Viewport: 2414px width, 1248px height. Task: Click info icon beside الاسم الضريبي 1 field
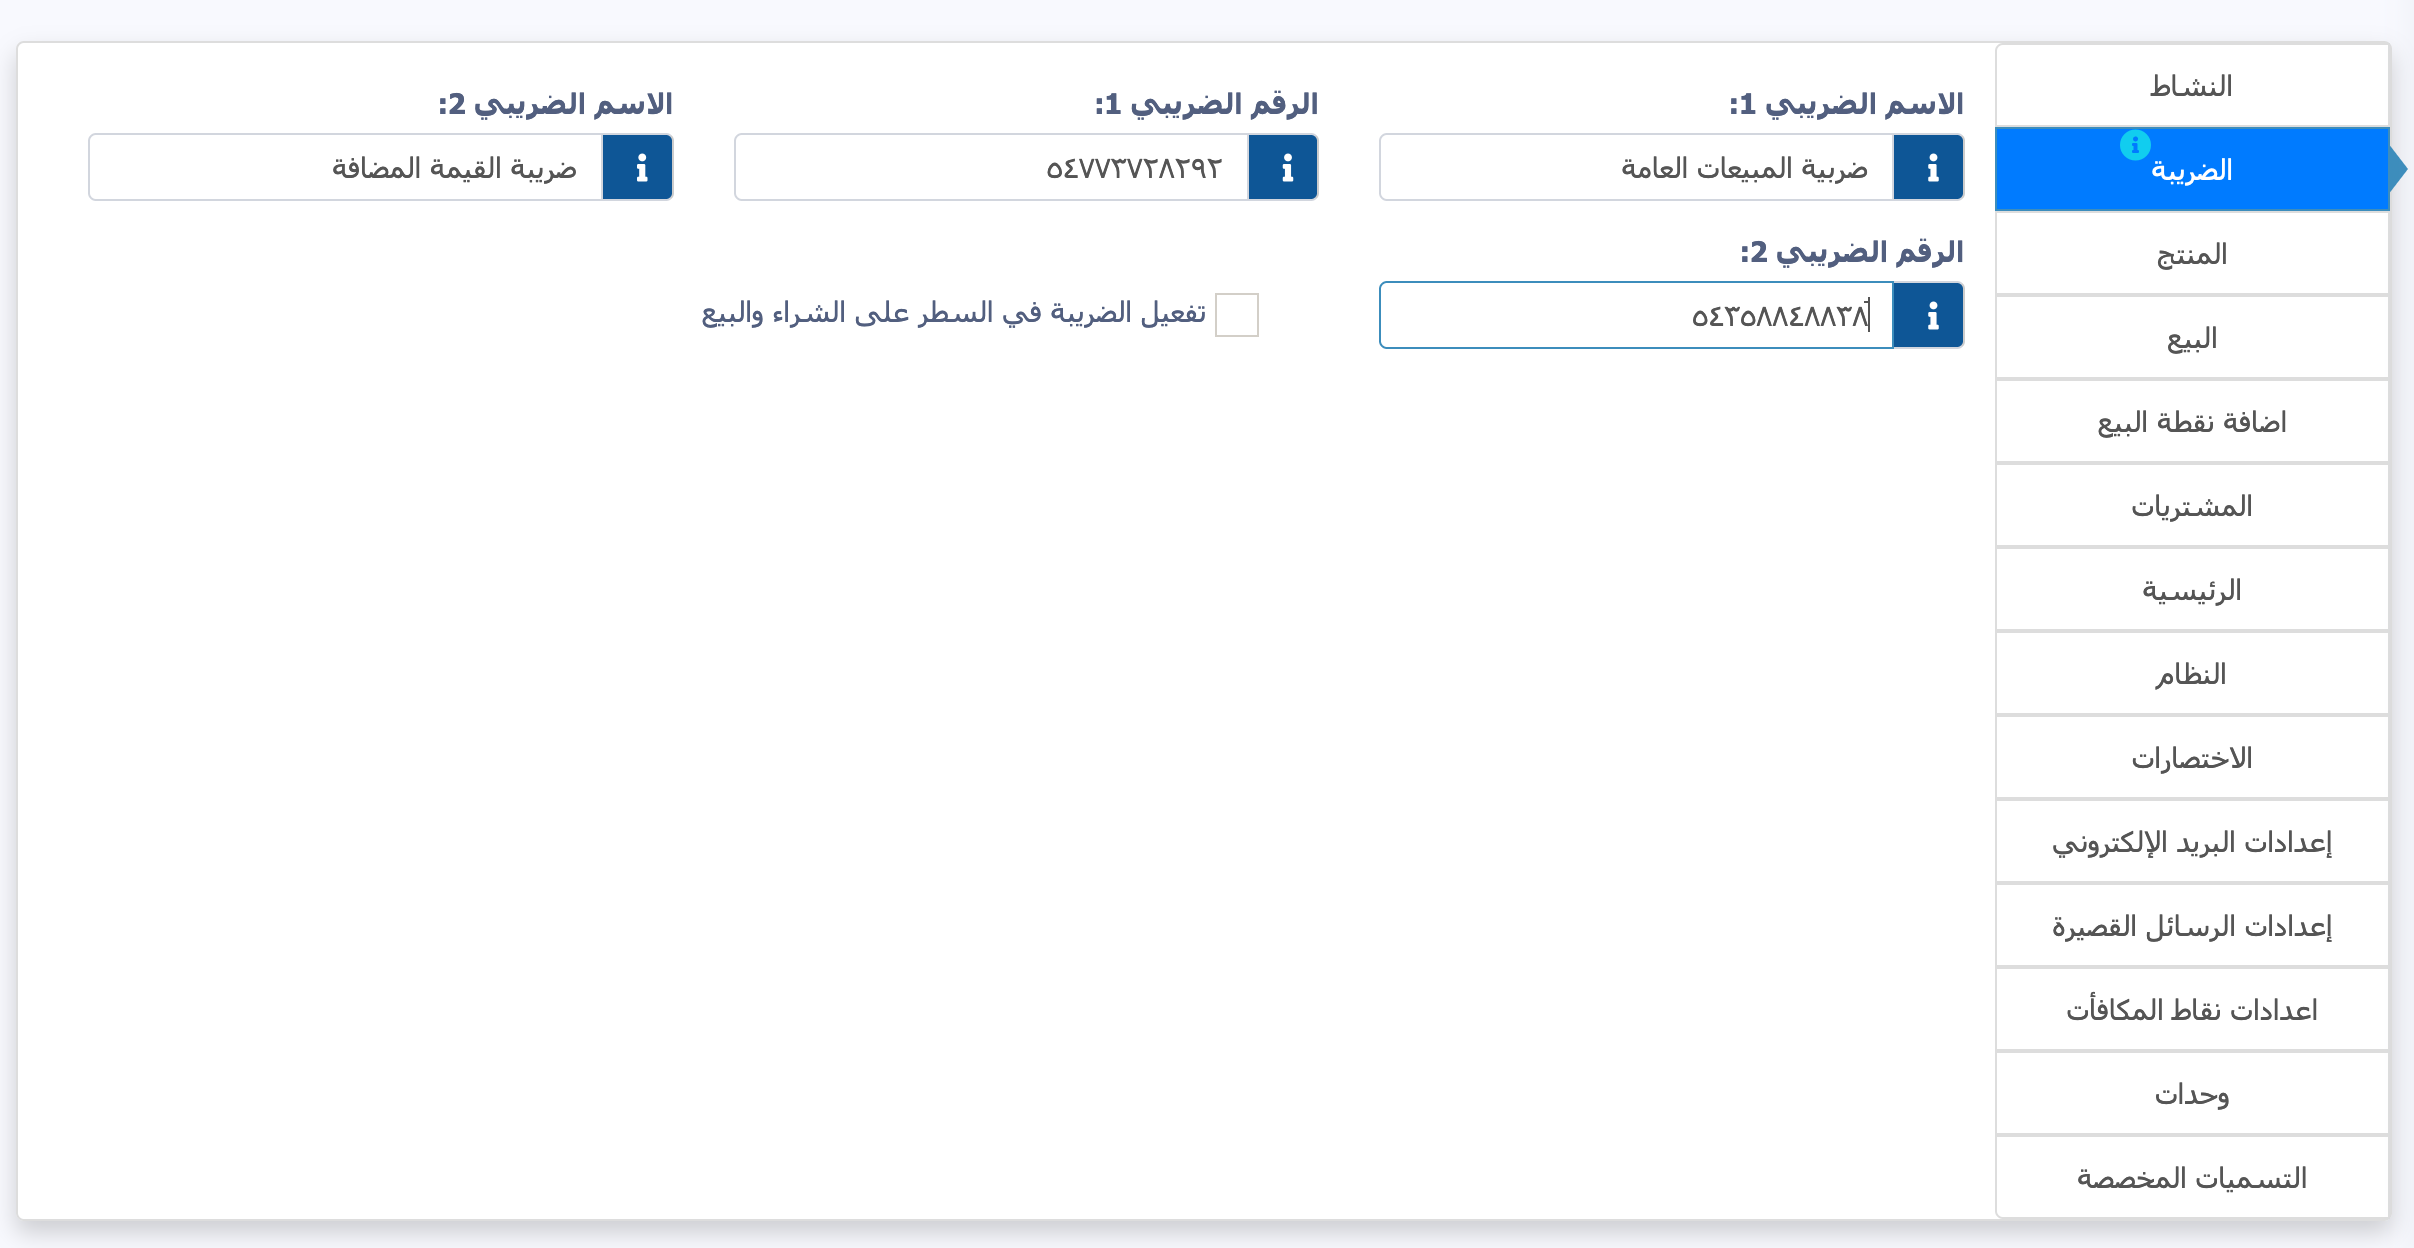pos(1929,168)
